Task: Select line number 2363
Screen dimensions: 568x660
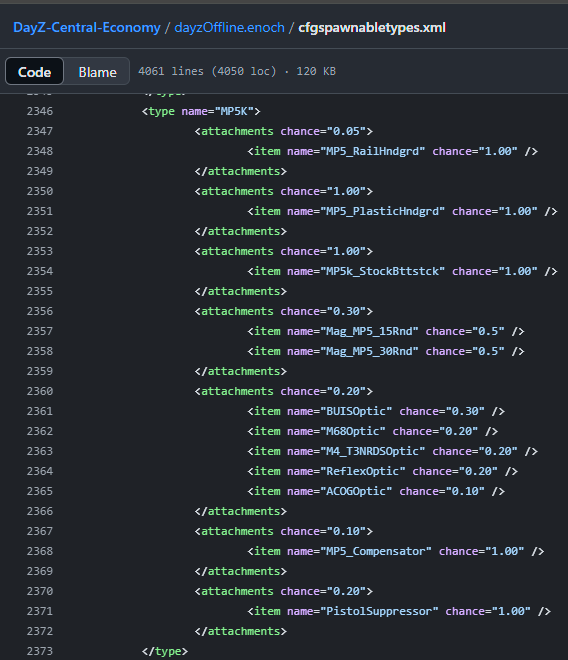Action: tap(40, 451)
